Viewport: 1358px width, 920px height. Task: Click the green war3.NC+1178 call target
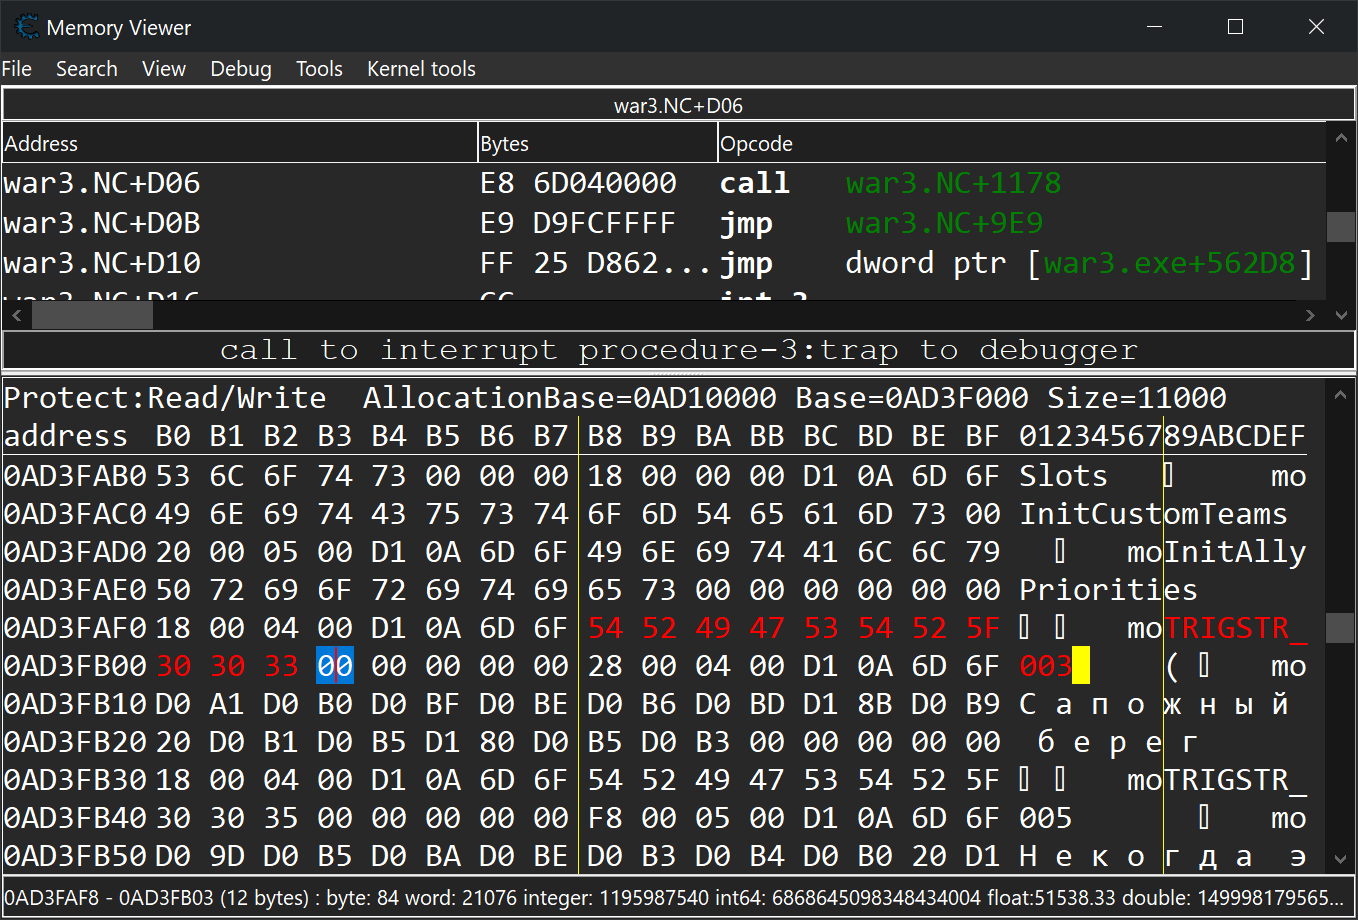953,183
